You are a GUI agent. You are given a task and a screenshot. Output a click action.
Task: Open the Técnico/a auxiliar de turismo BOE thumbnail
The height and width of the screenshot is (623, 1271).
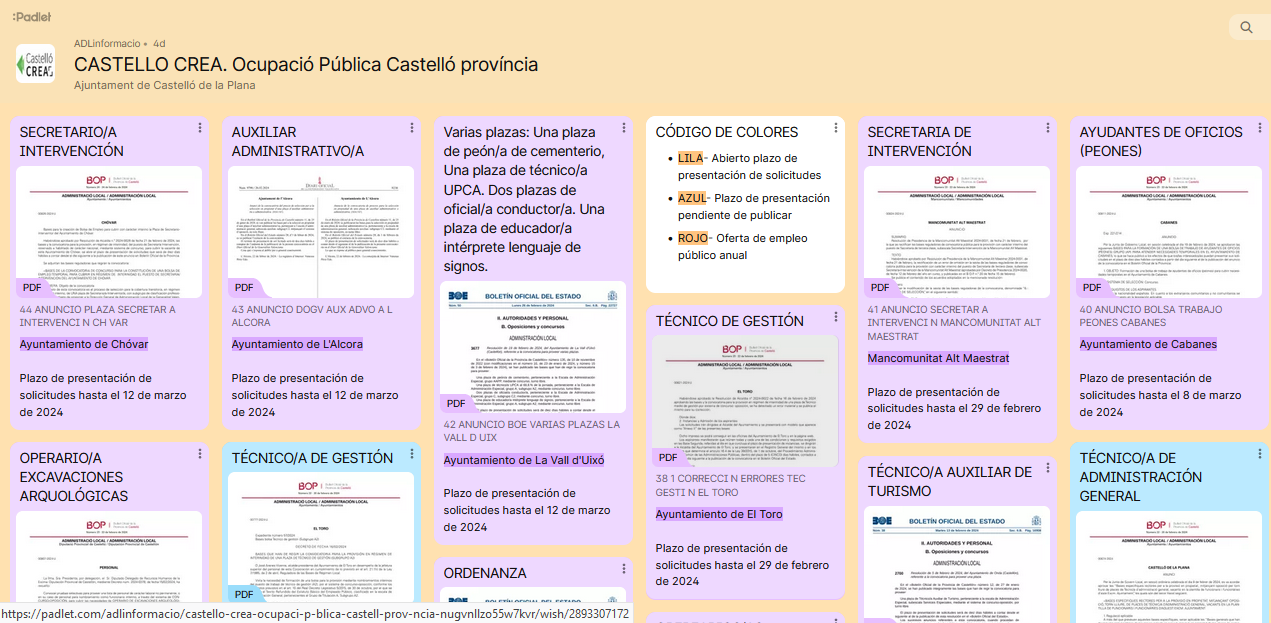click(957, 565)
